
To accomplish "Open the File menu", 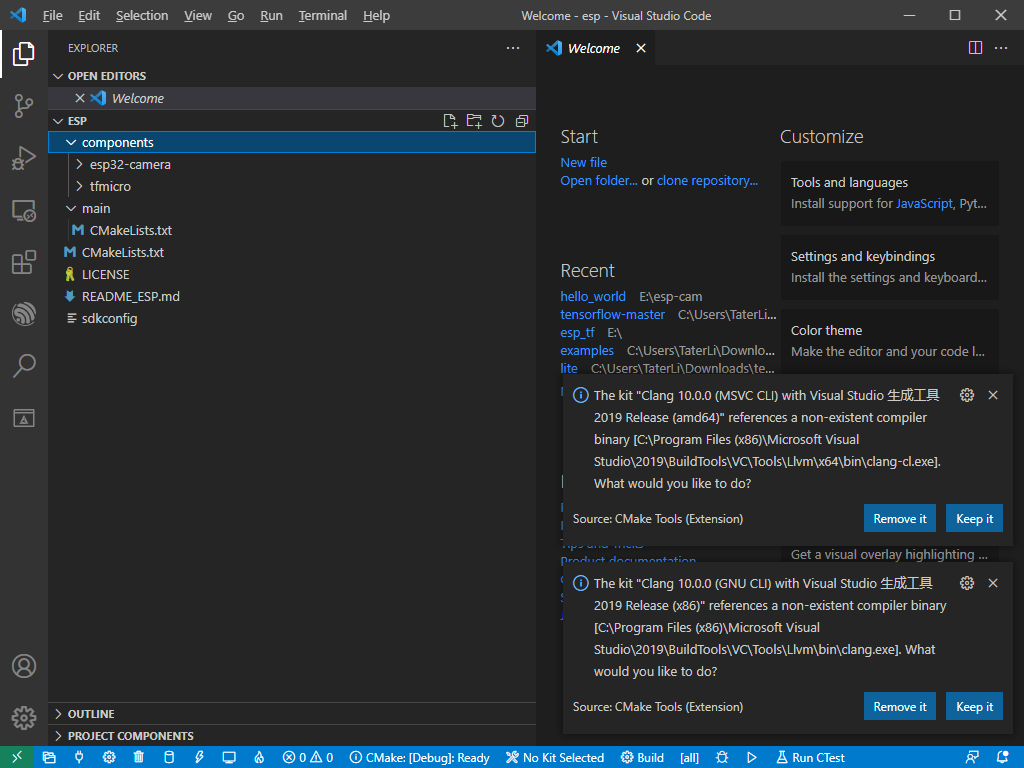I will (x=52, y=15).
